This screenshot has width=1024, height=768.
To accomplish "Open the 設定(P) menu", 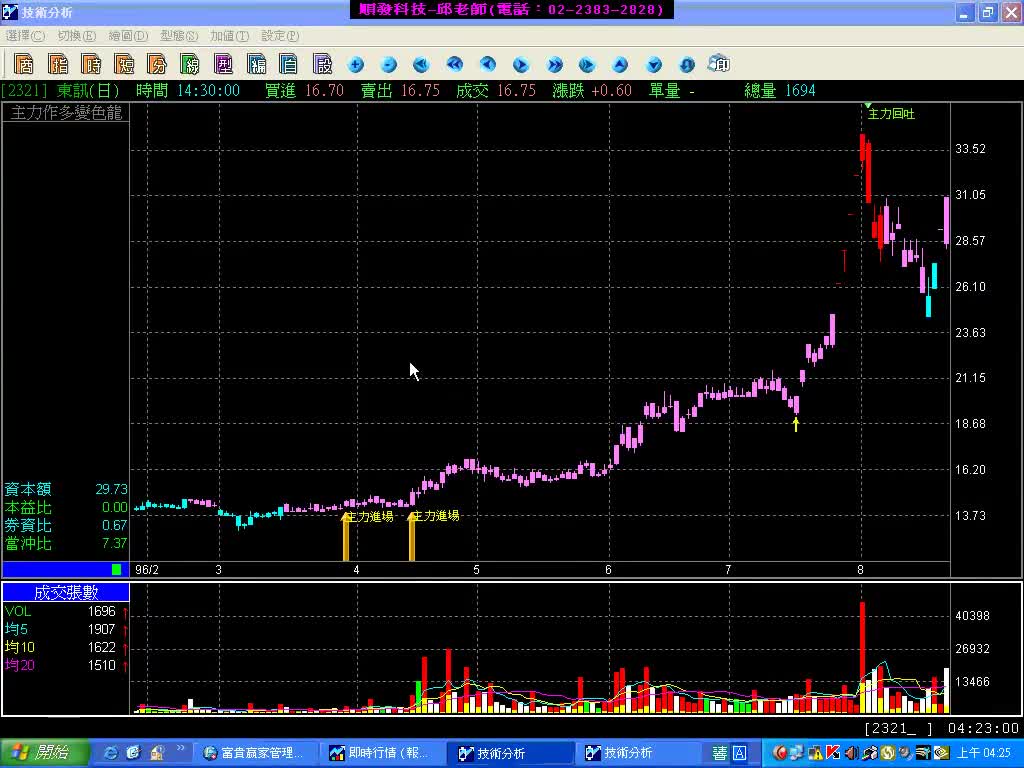I will click(x=280, y=36).
